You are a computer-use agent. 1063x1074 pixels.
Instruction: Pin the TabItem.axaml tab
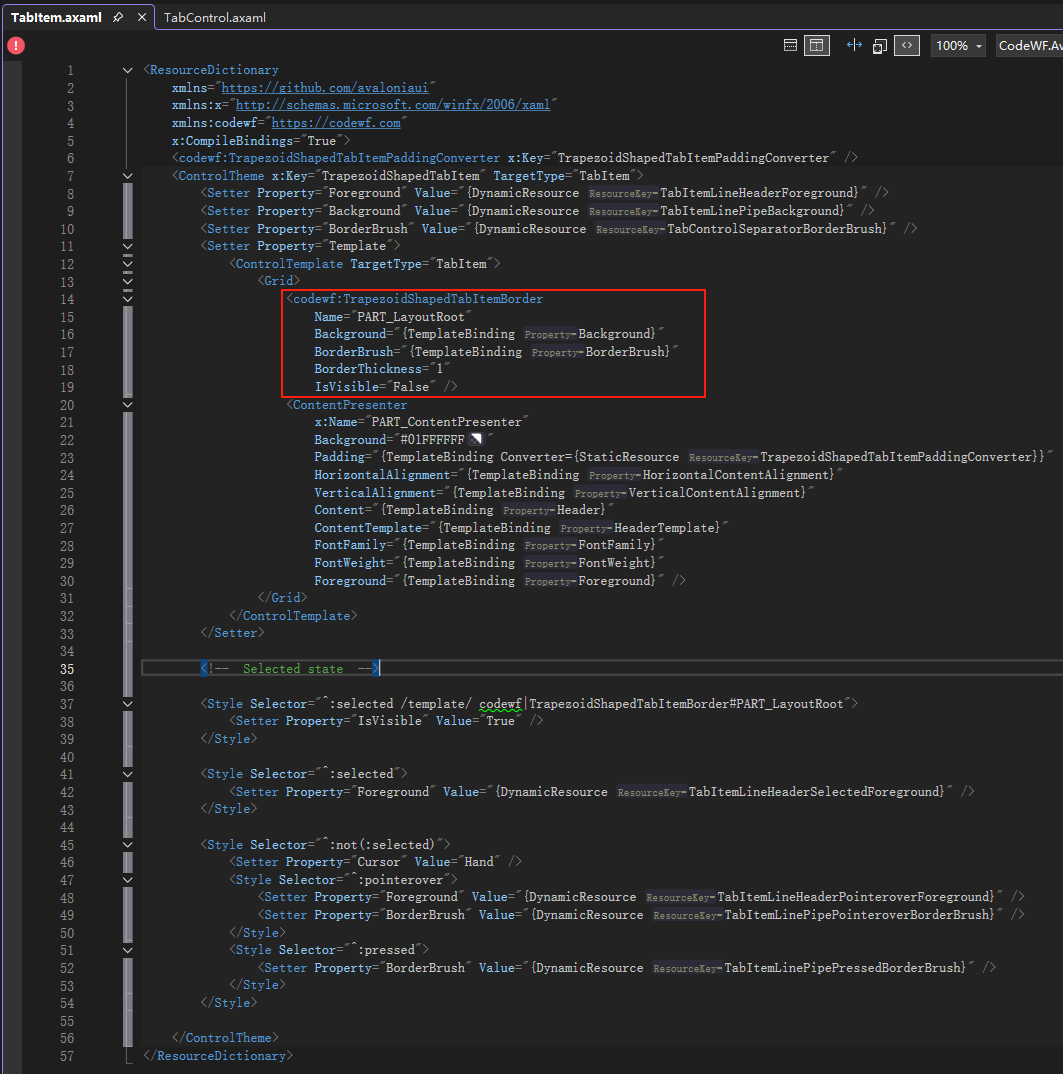click(118, 17)
